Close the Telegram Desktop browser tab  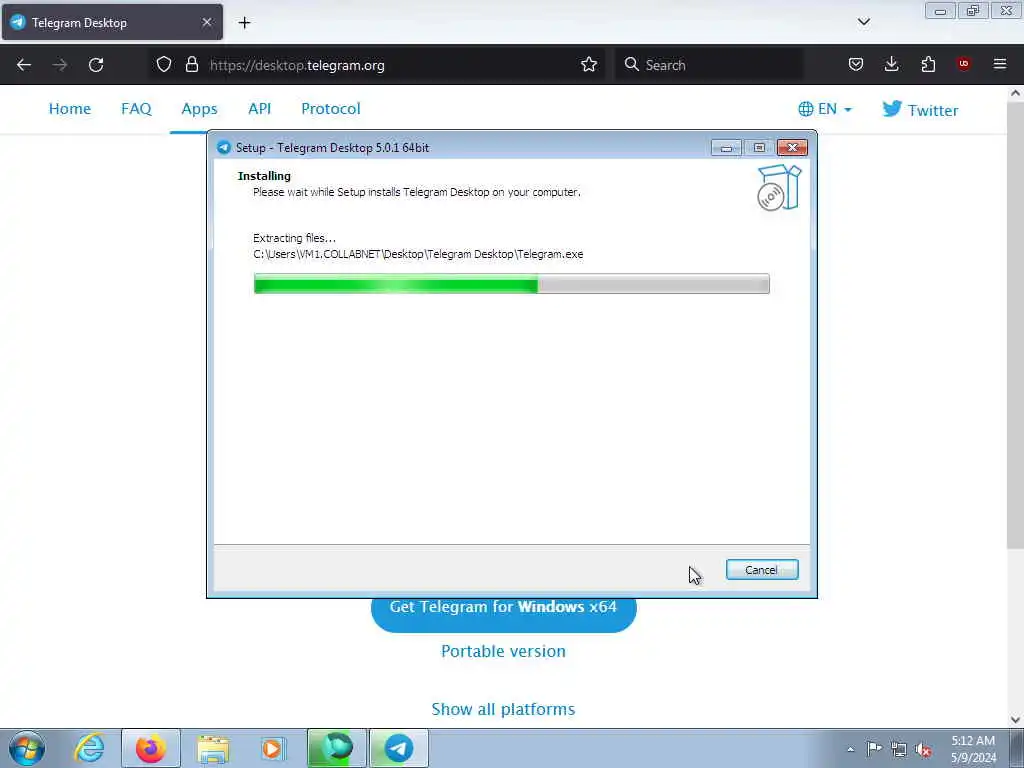(x=206, y=22)
